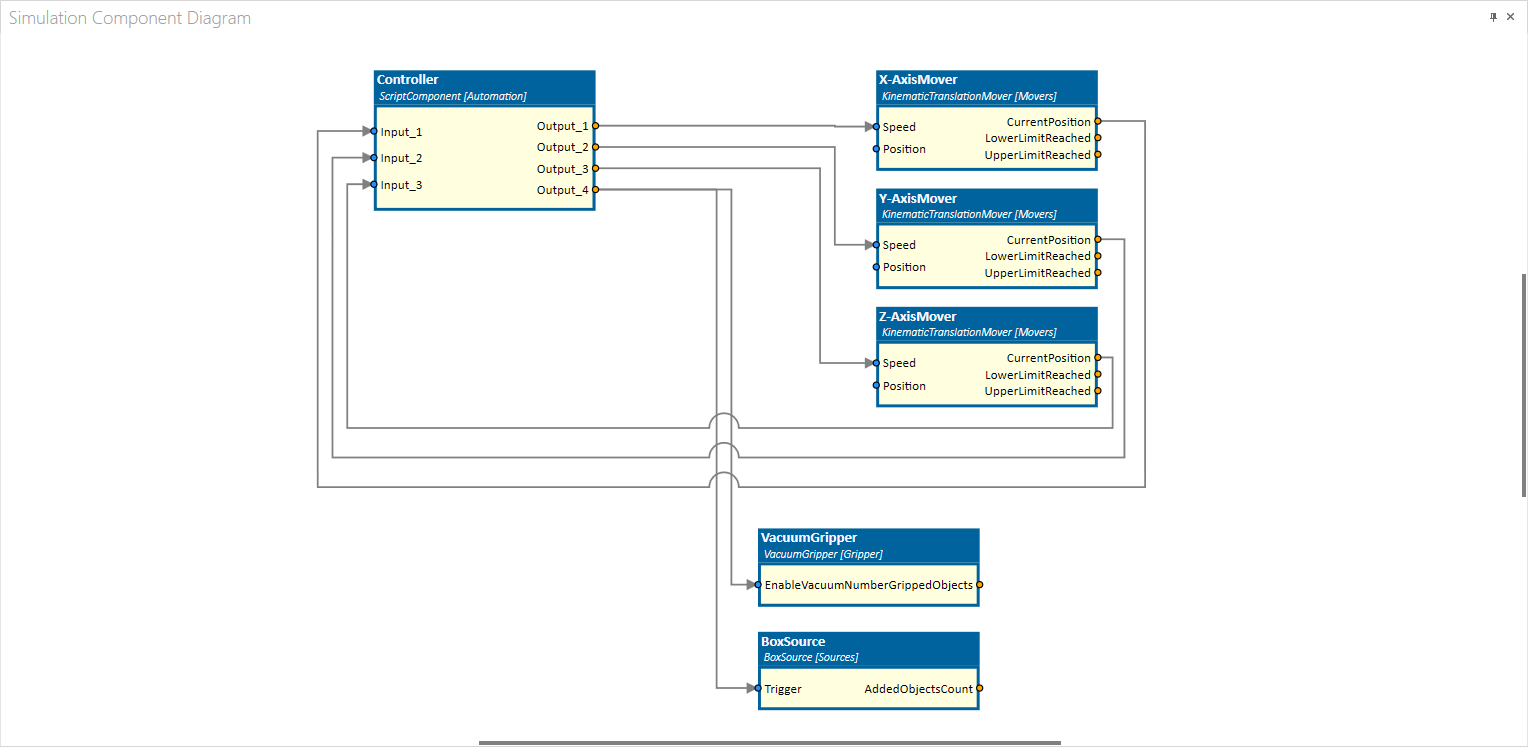The height and width of the screenshot is (747, 1528).
Task: Click AddedObjectsCount output of BoxSource
Action: pyautogui.click(x=980, y=688)
